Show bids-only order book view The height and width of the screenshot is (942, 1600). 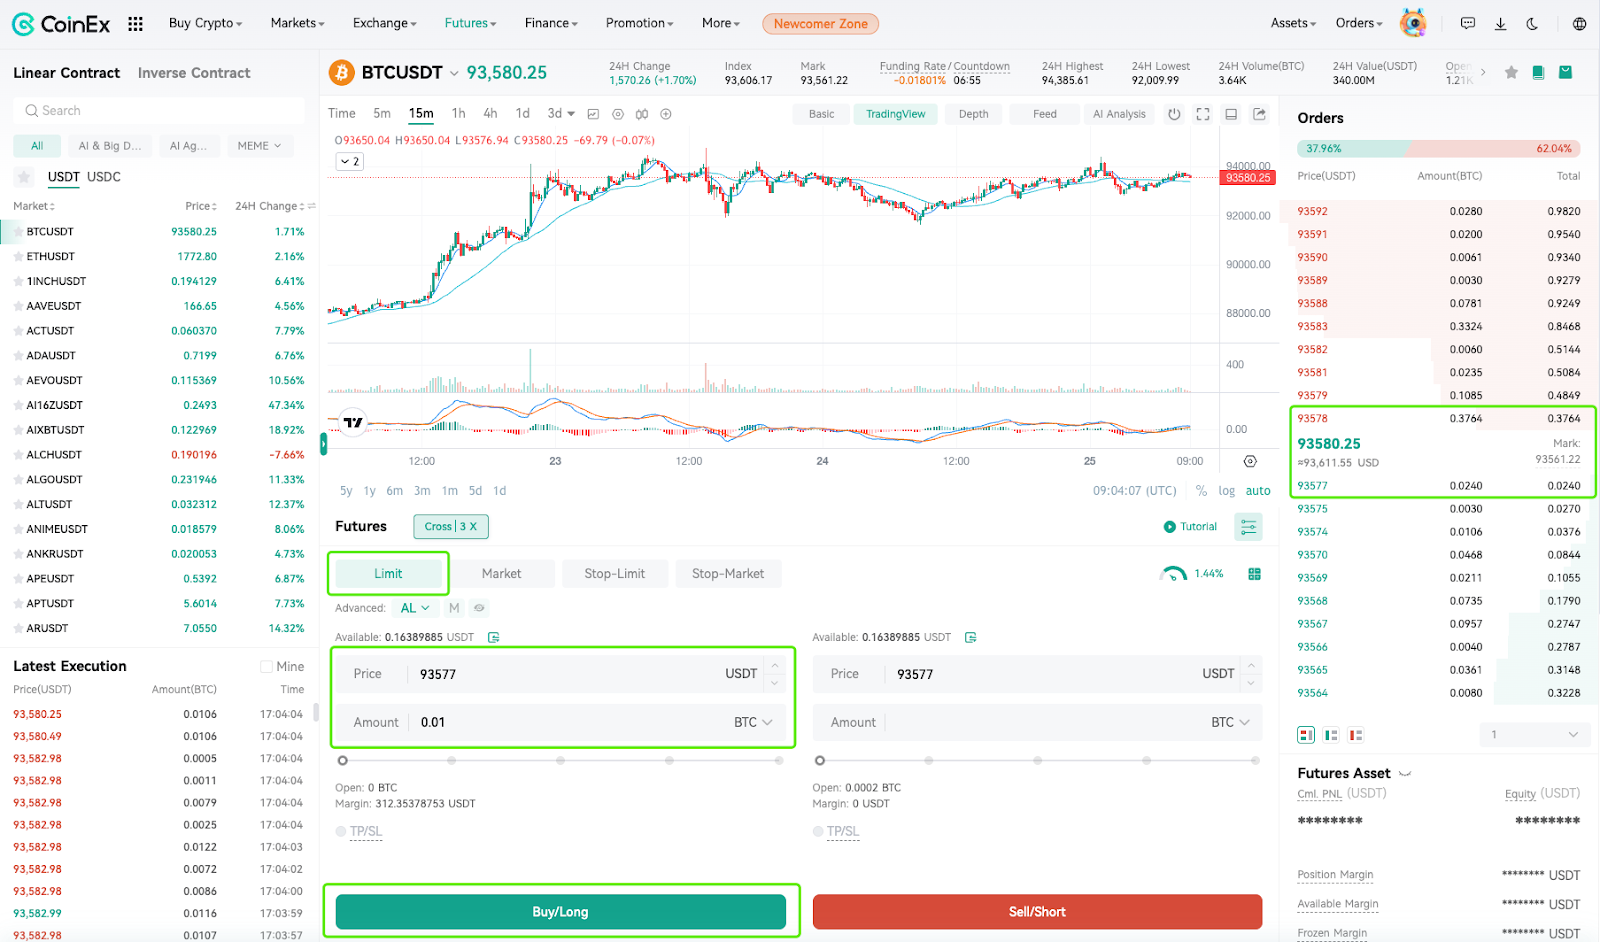1331,735
